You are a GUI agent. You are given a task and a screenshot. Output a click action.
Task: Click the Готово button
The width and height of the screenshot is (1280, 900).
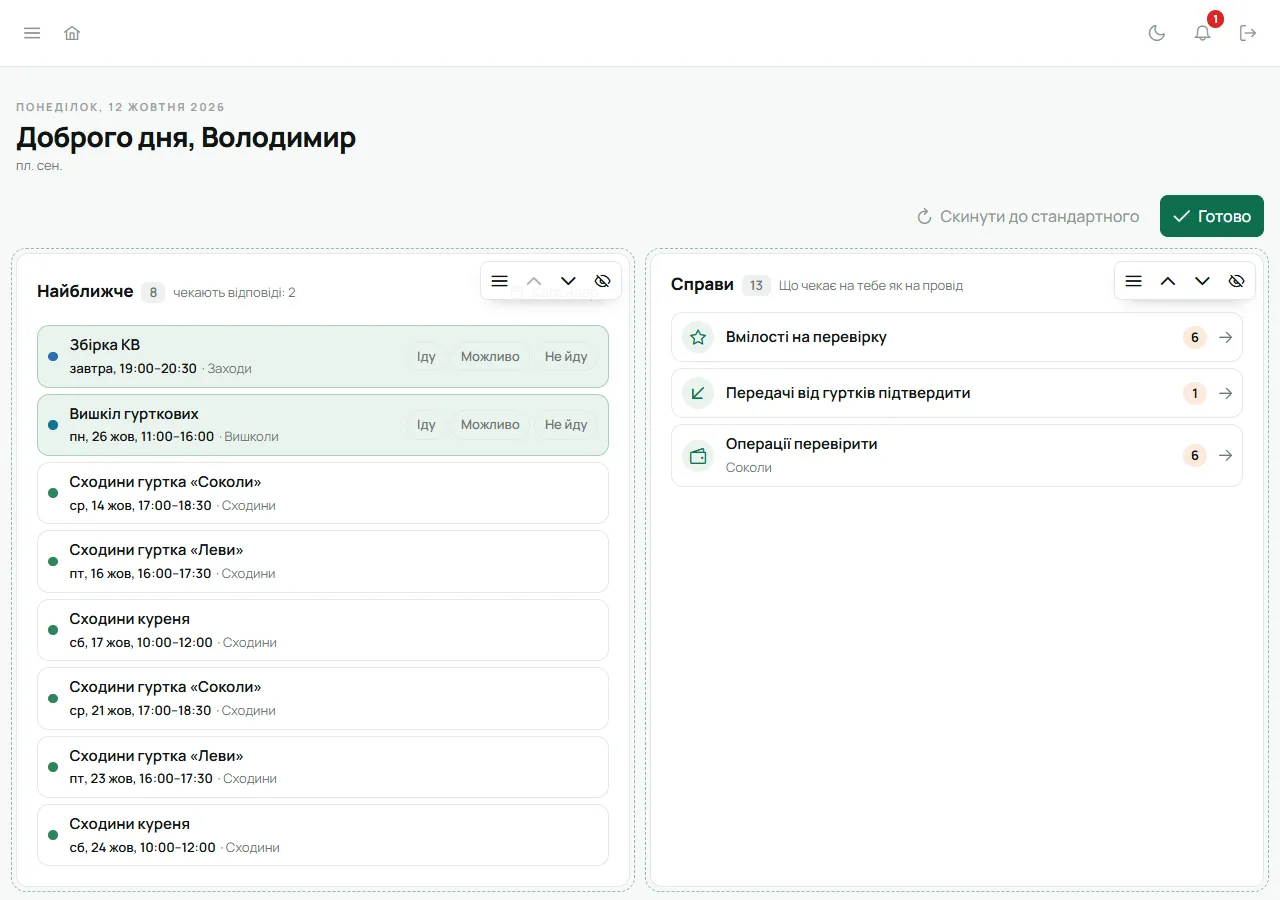(x=1212, y=216)
